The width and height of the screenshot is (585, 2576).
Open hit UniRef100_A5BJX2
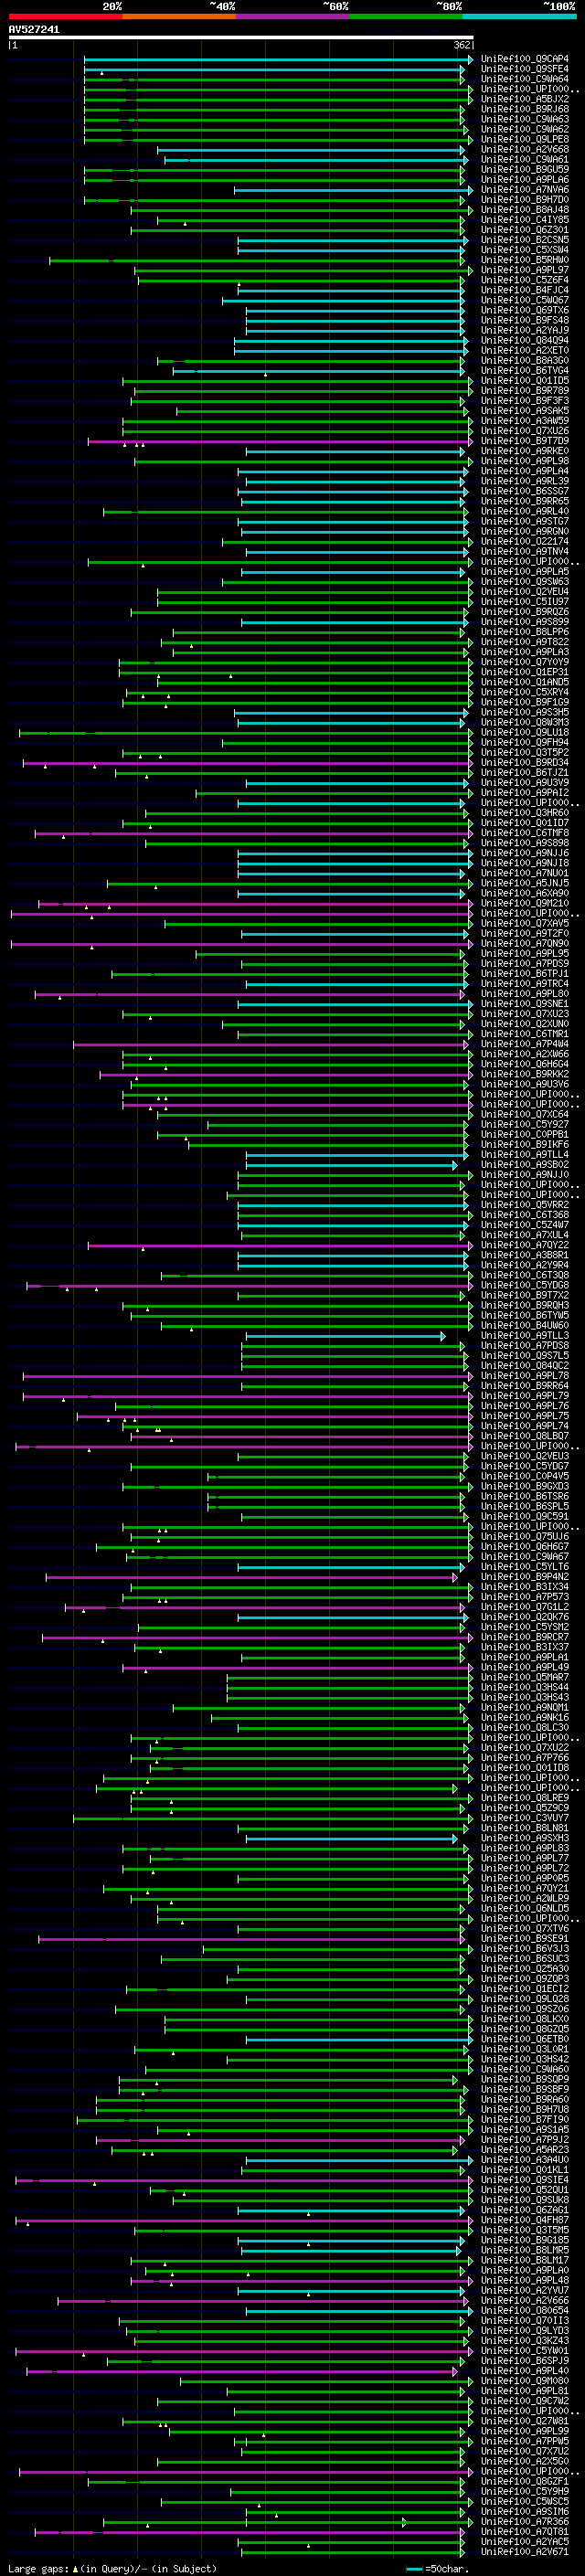tap(525, 99)
